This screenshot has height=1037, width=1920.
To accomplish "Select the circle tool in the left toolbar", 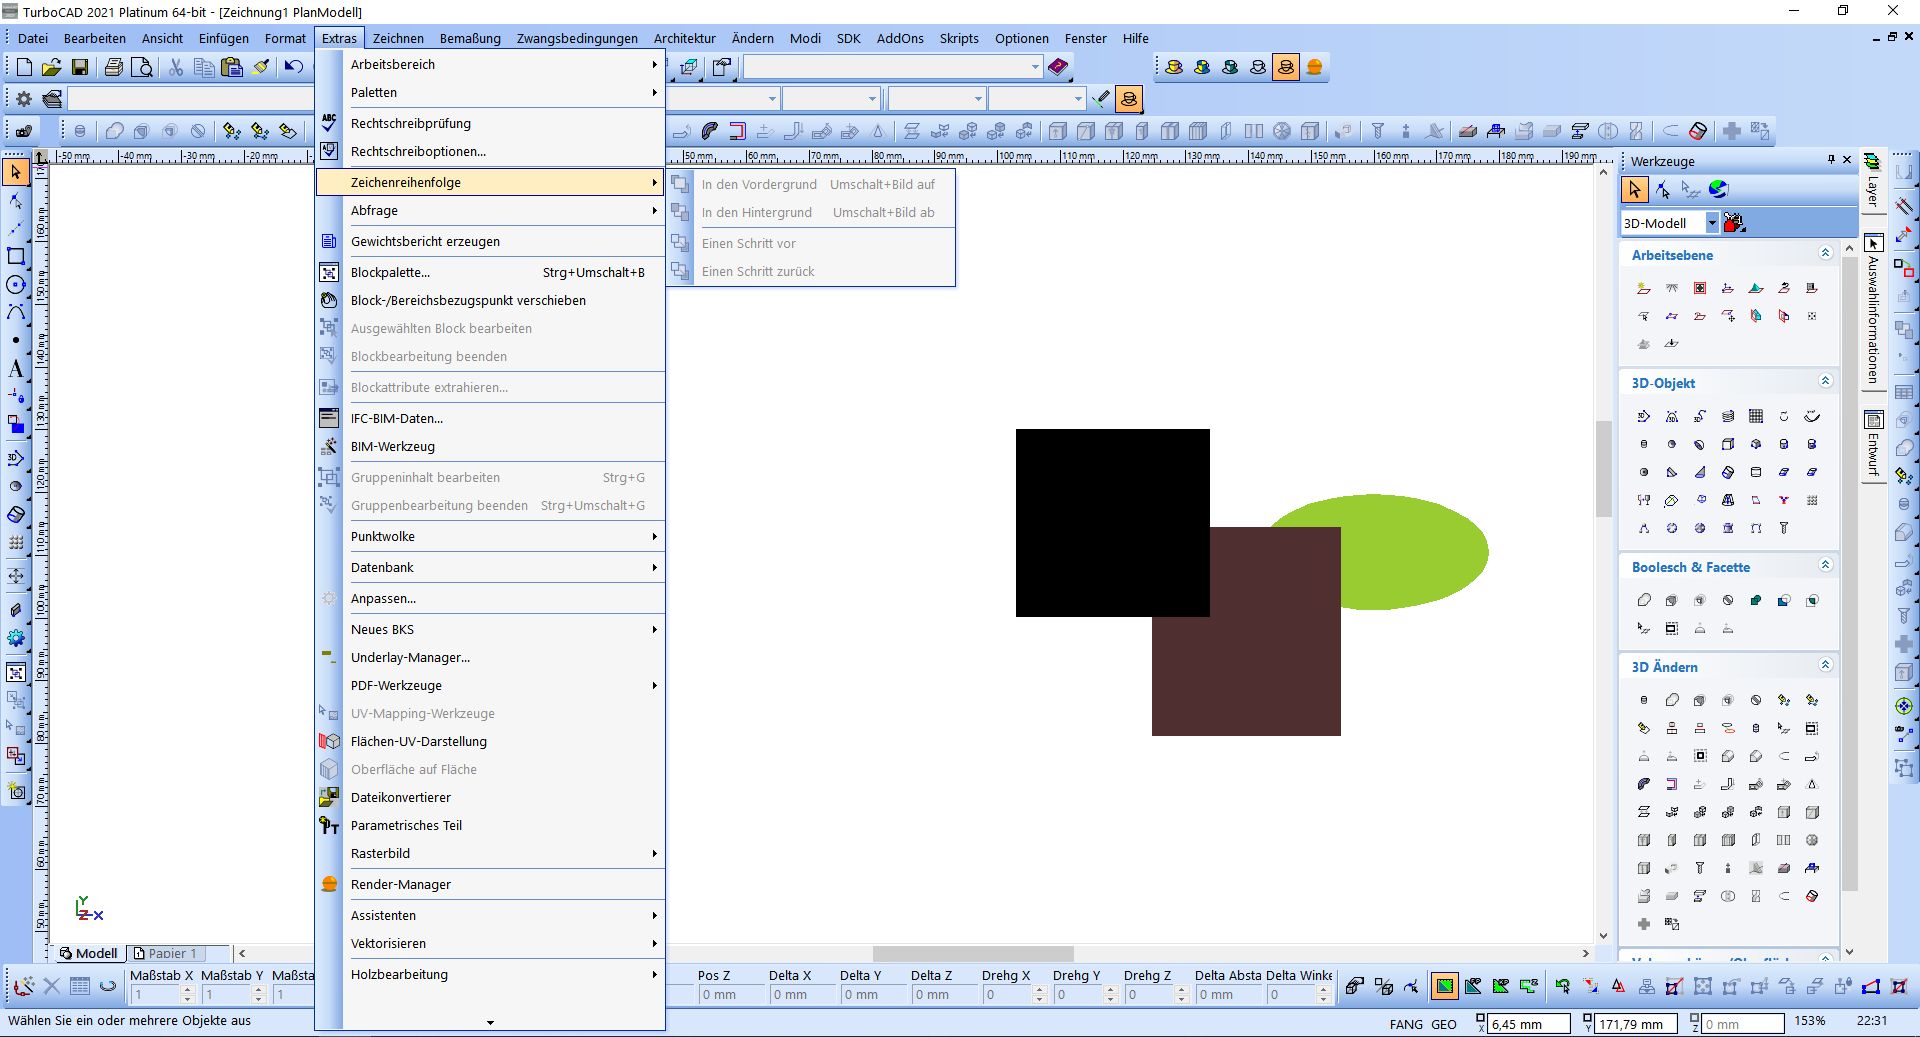I will pyautogui.click(x=15, y=285).
